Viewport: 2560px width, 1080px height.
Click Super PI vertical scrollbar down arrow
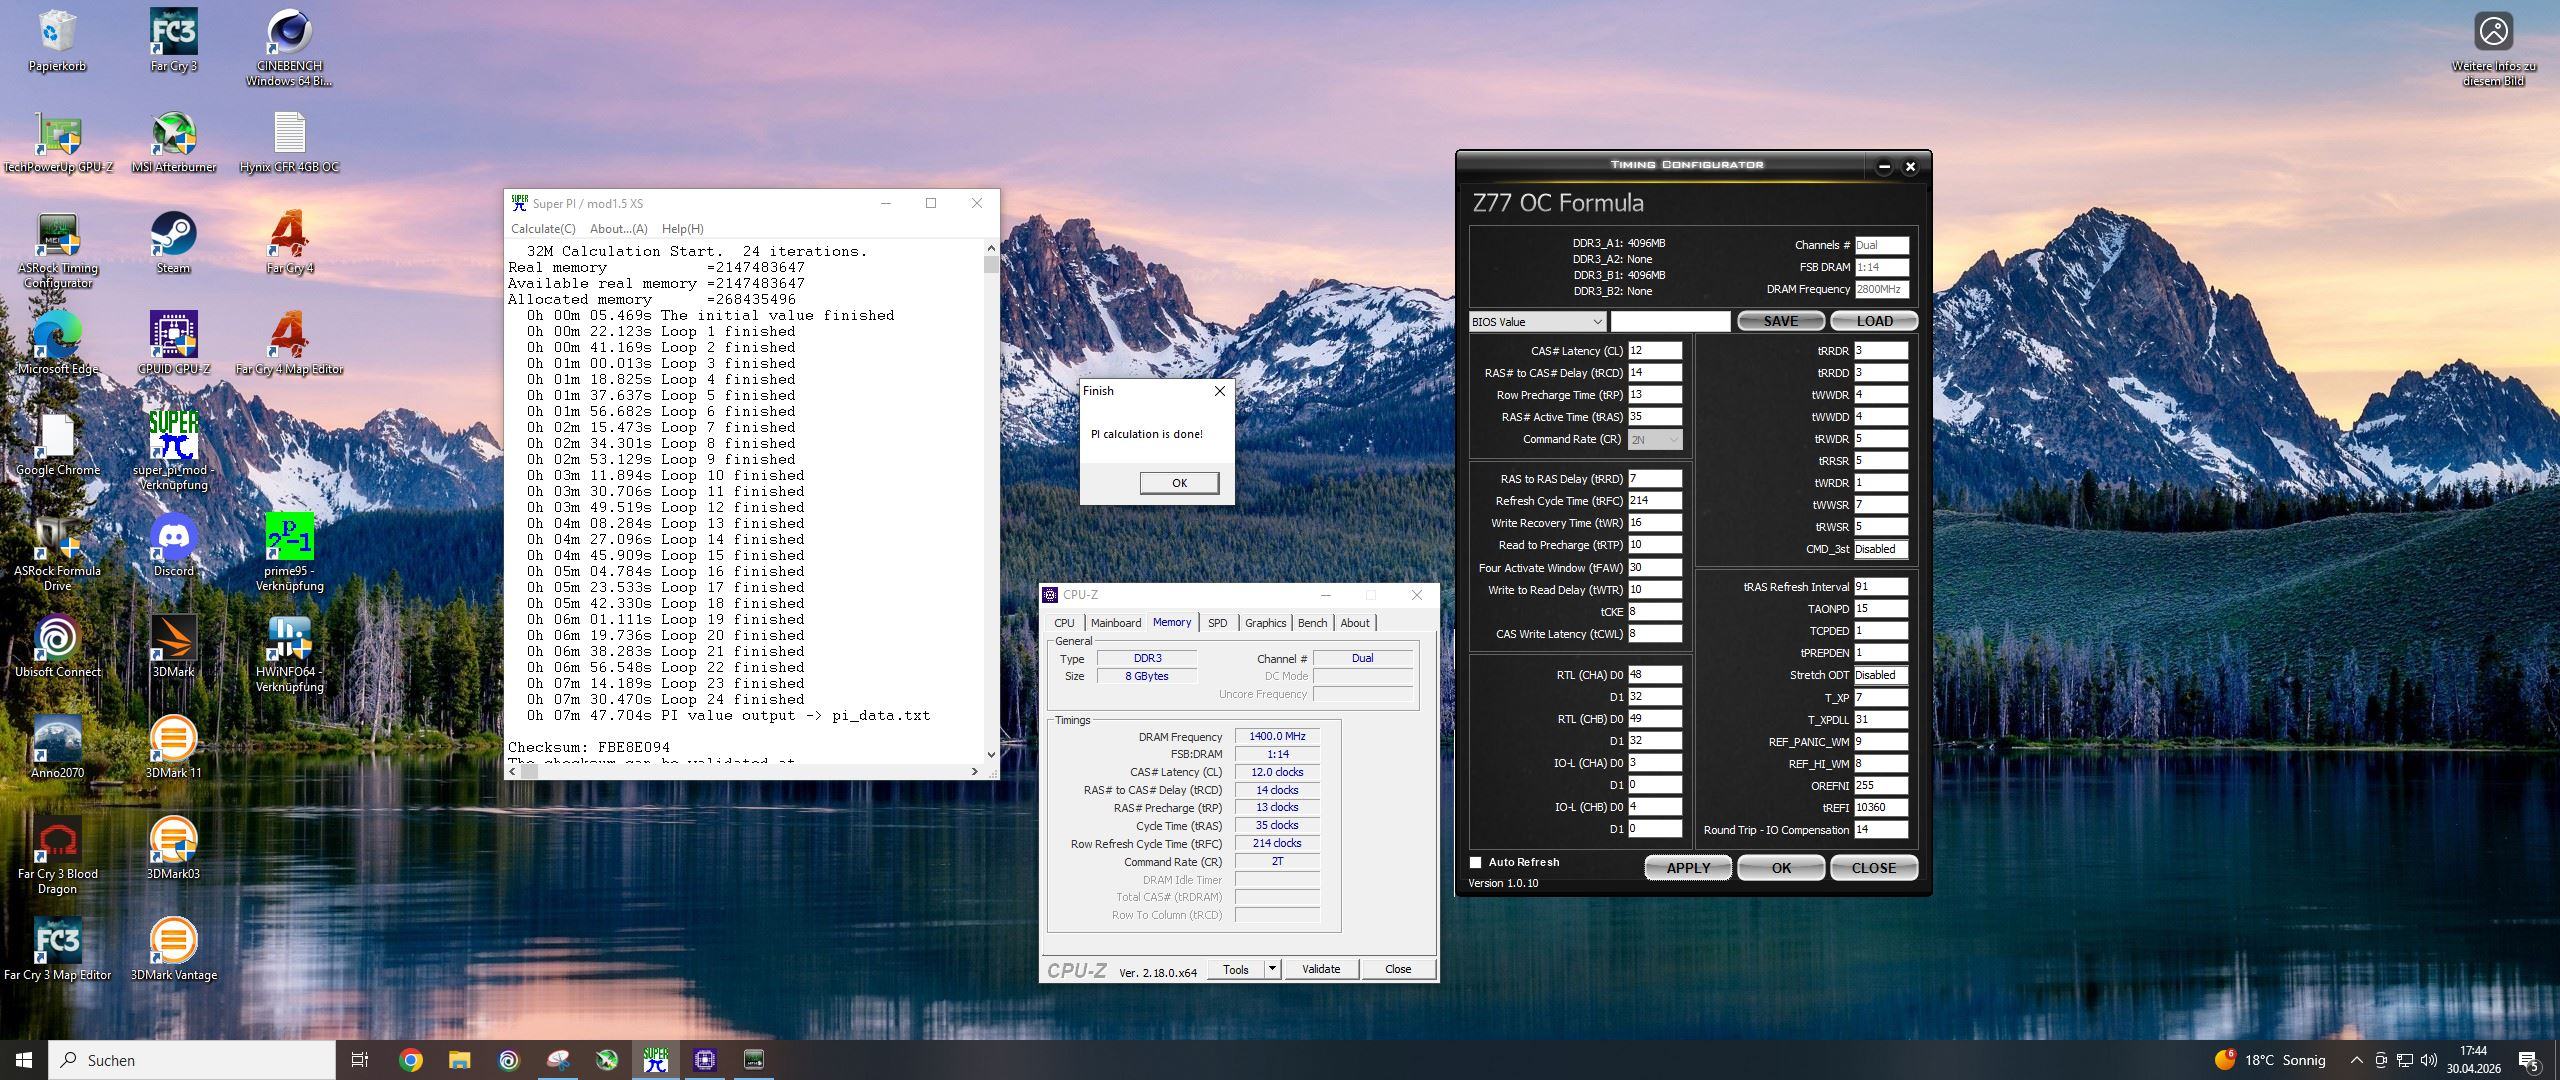tap(991, 755)
